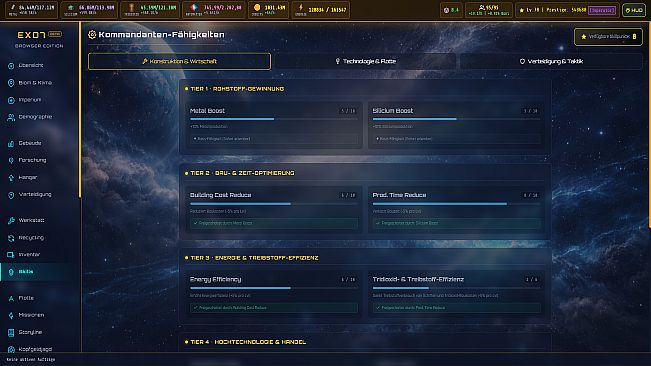
Task: Click the gold credits coin icon
Action: pyautogui.click(x=257, y=7)
